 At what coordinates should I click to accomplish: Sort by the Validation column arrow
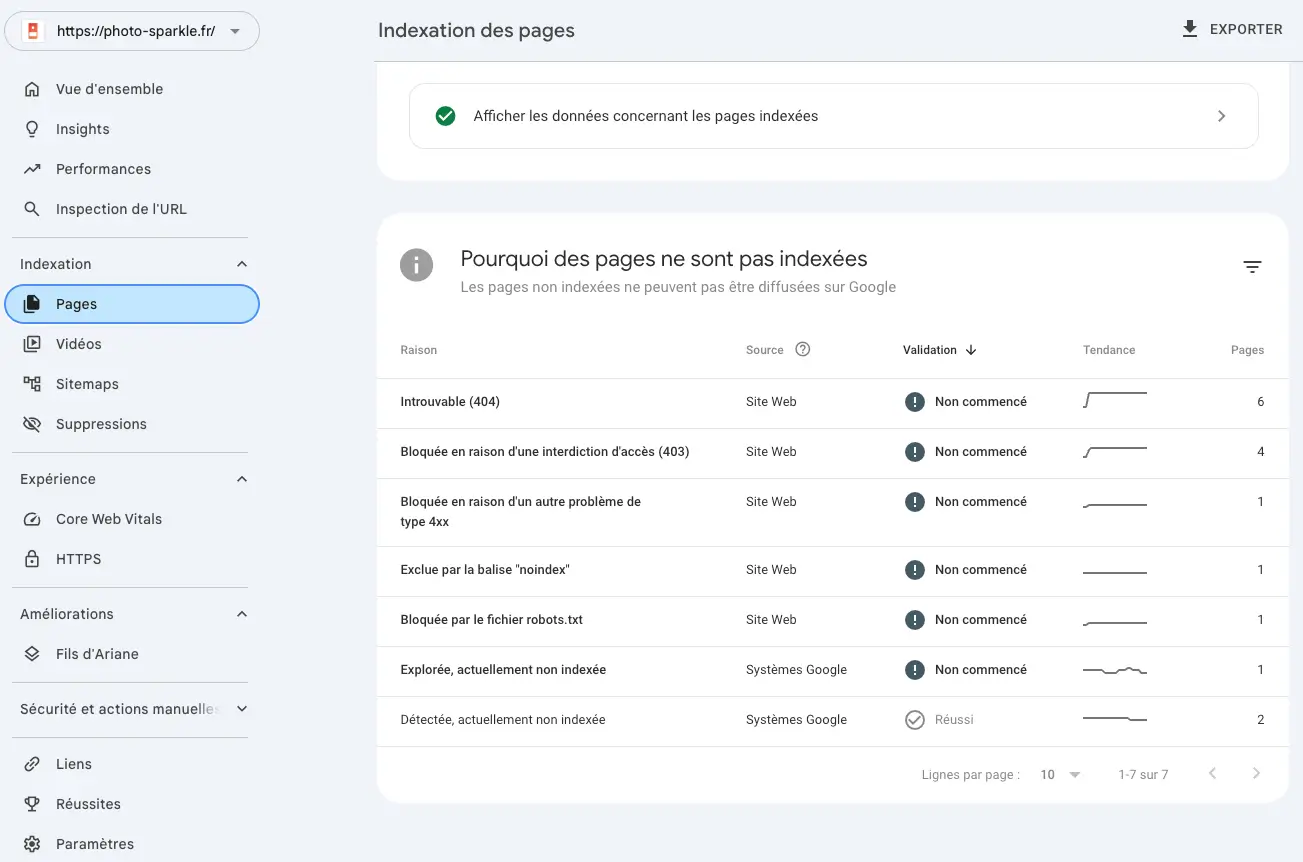click(x=971, y=350)
